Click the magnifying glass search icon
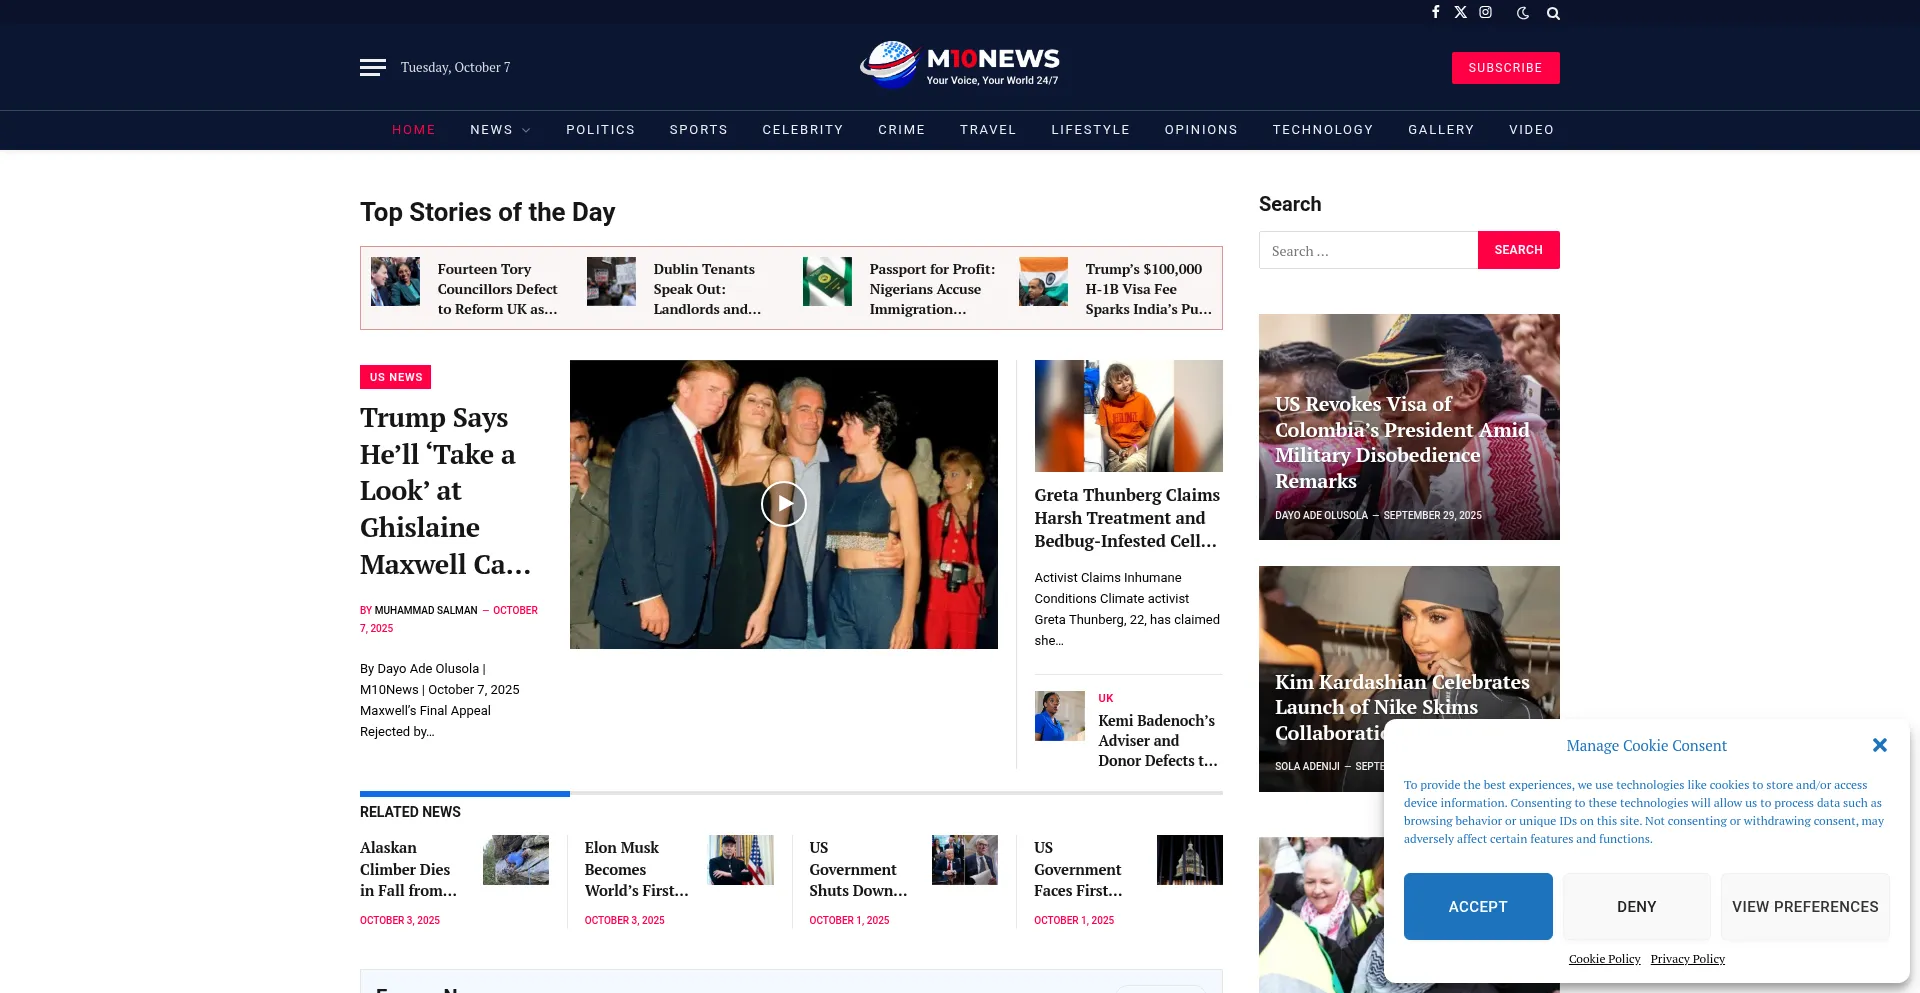Screen dimensions: 1920x993 pyautogui.click(x=1553, y=13)
